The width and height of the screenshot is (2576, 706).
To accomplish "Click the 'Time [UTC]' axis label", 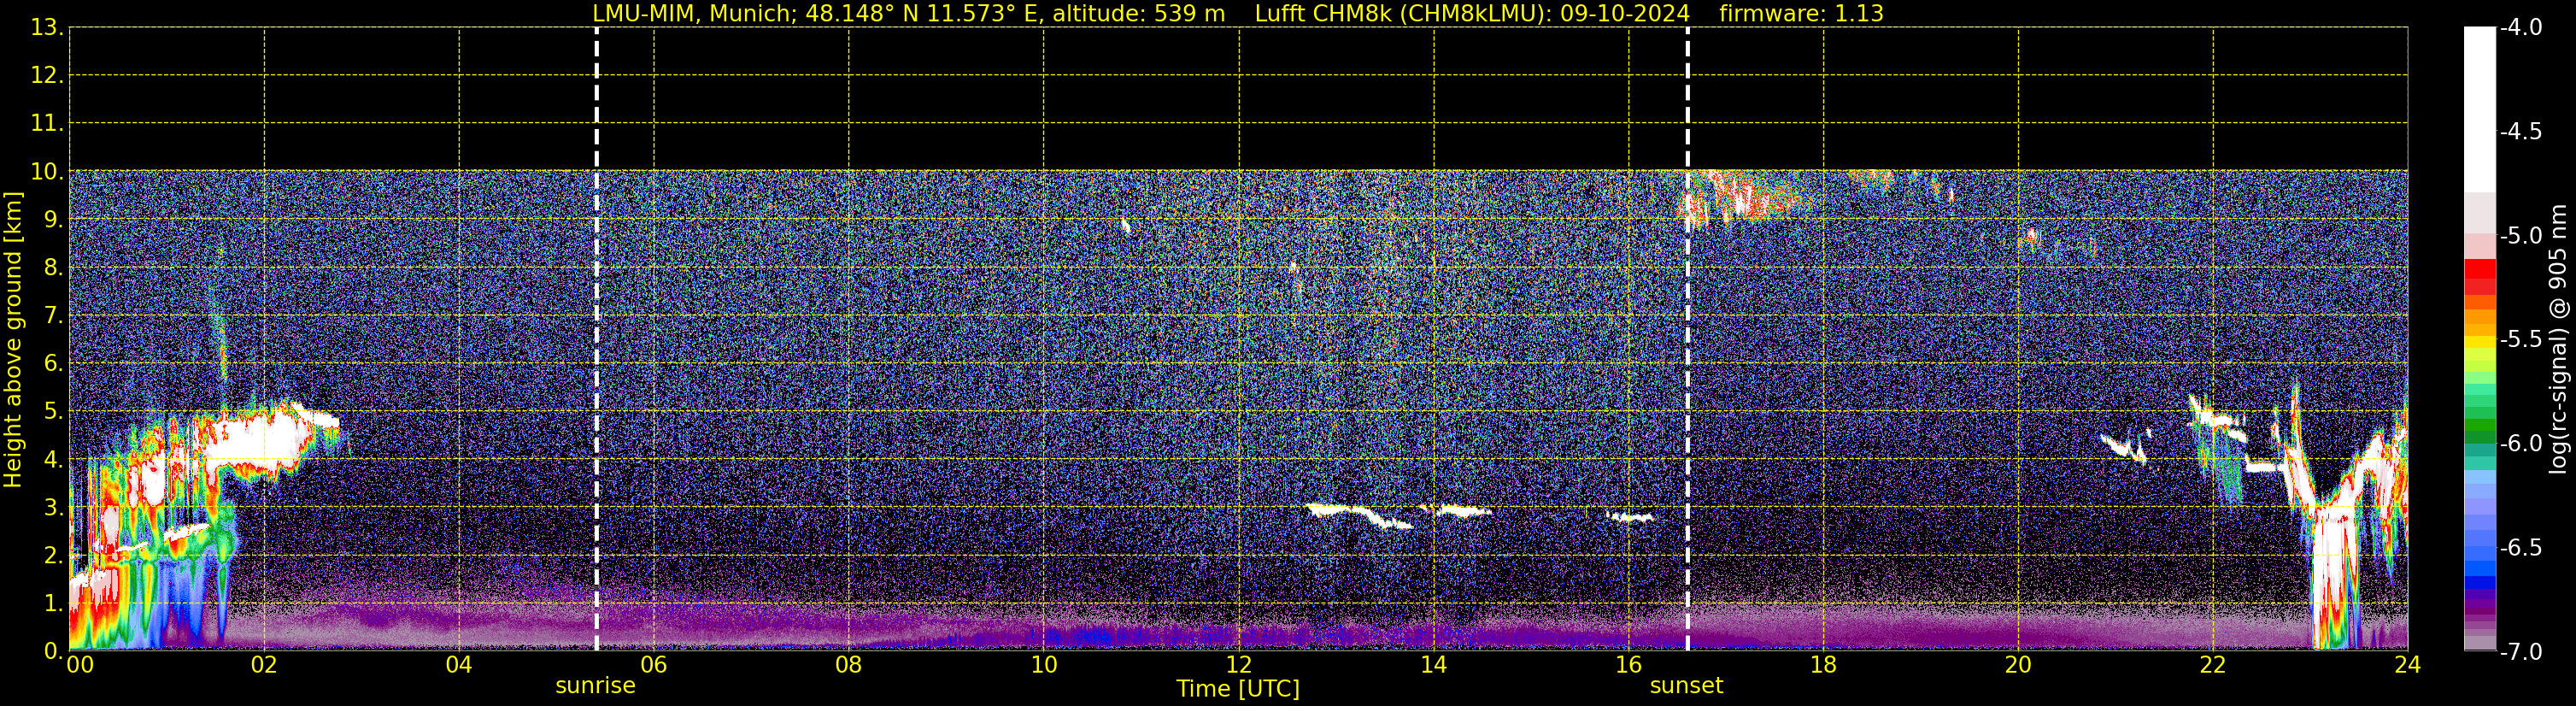I will tap(1238, 689).
